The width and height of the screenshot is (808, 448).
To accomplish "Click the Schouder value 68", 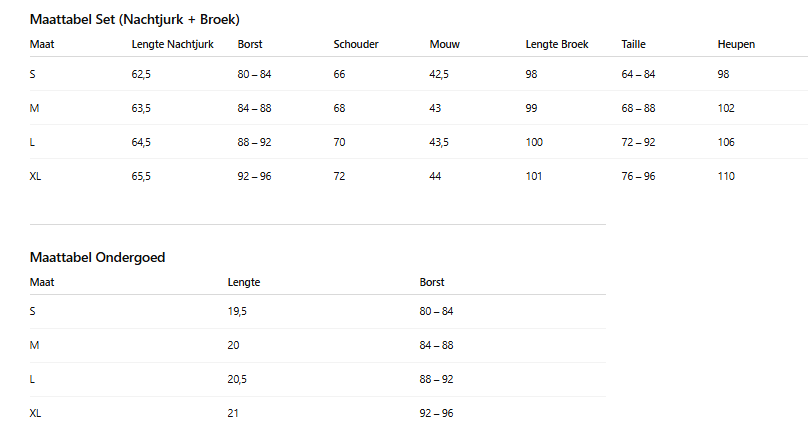I will click(340, 108).
